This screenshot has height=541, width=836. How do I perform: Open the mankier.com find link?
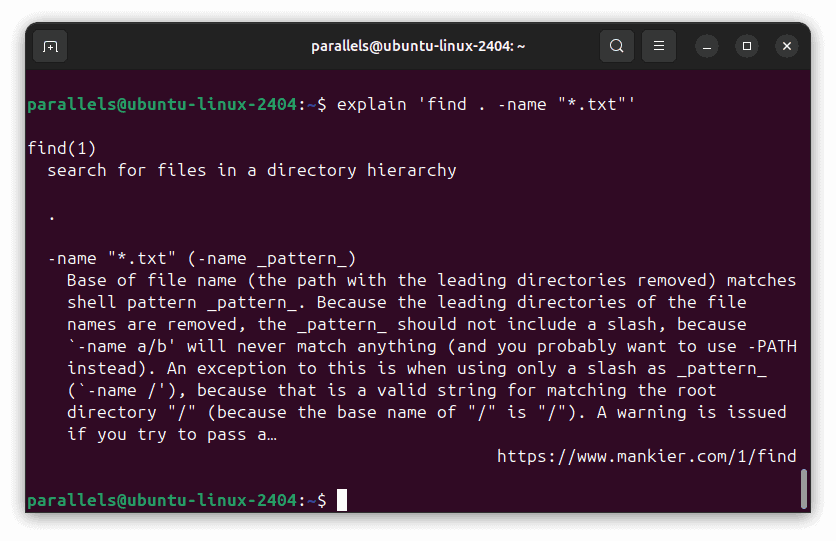pyautogui.click(x=646, y=456)
